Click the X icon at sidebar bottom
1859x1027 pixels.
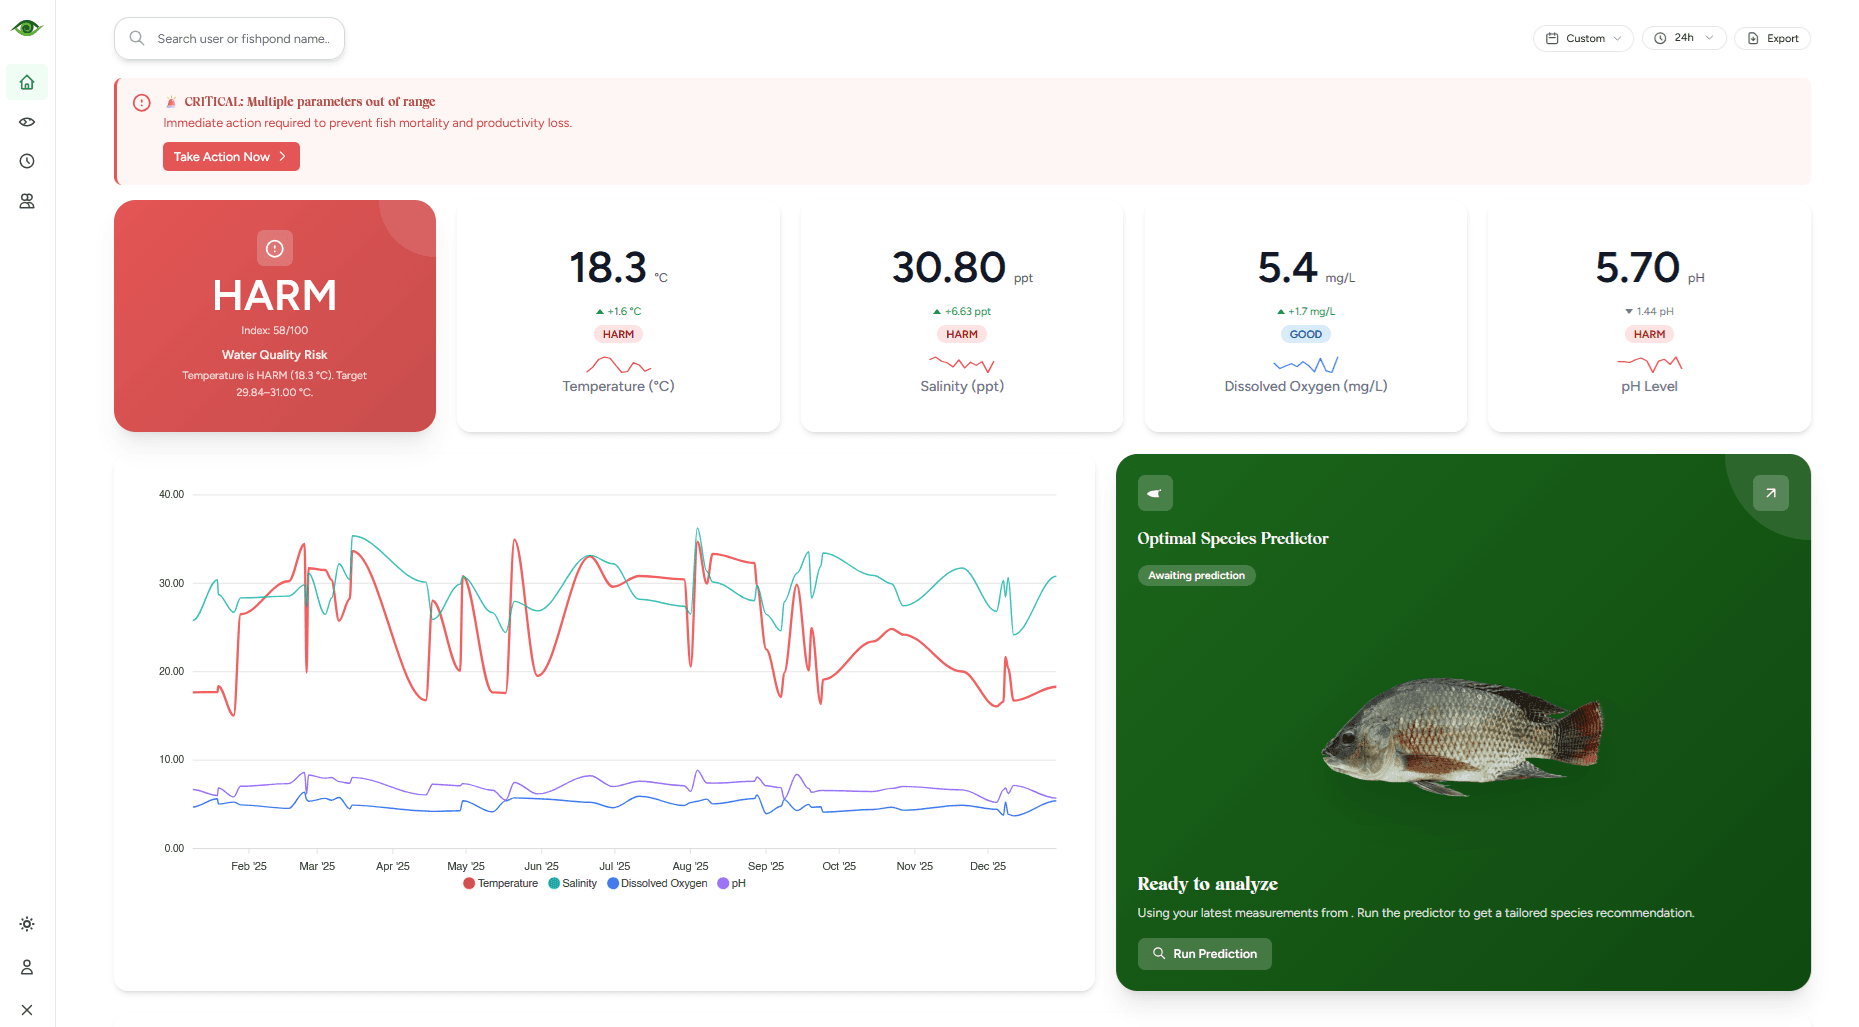point(27,1010)
